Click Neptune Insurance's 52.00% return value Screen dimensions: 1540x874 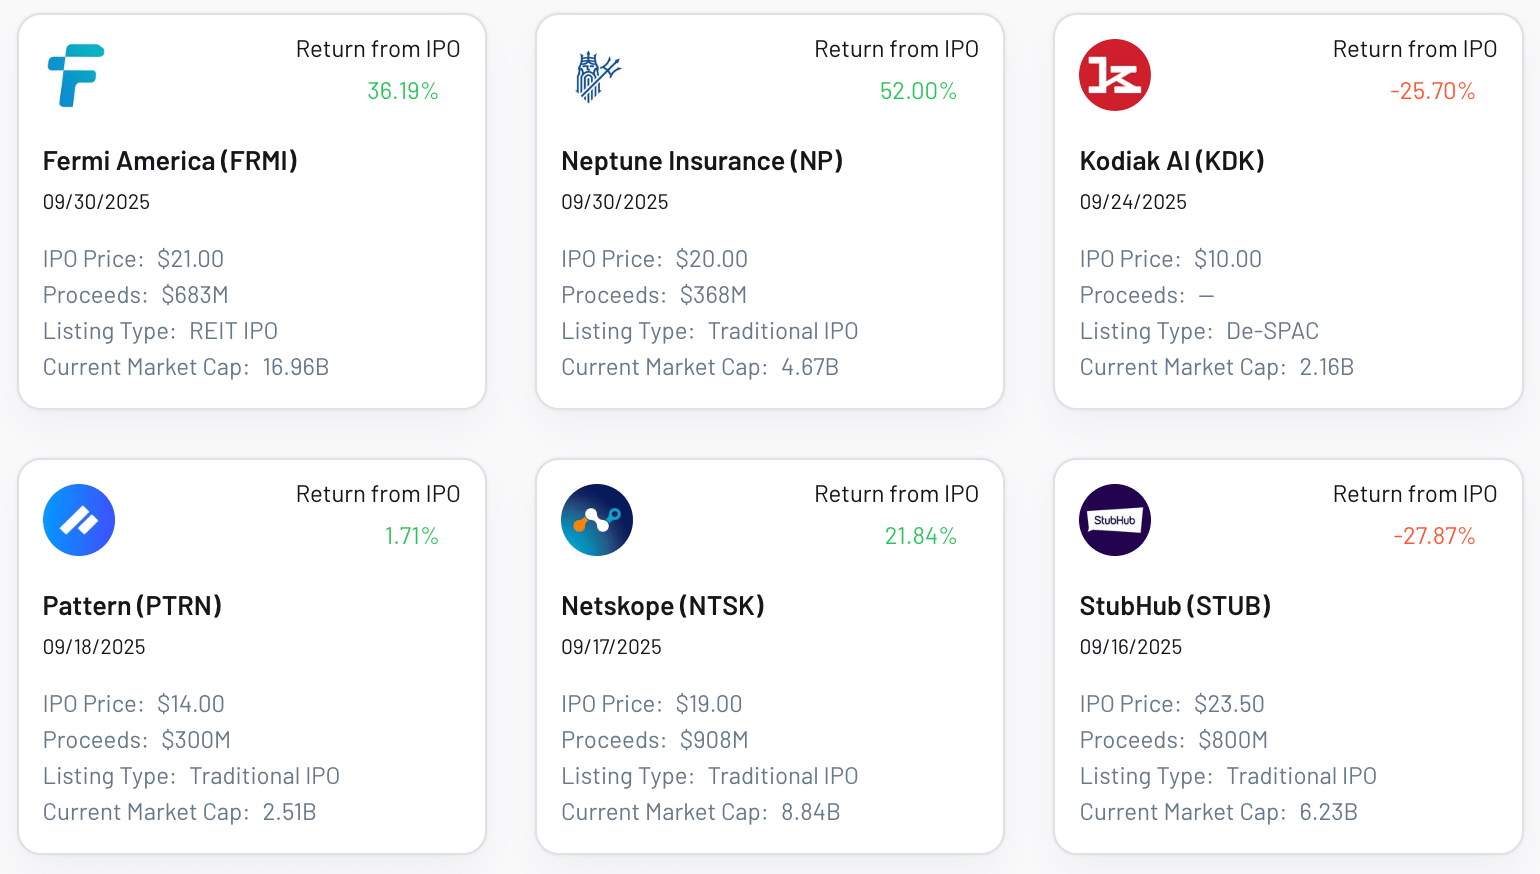tap(918, 91)
